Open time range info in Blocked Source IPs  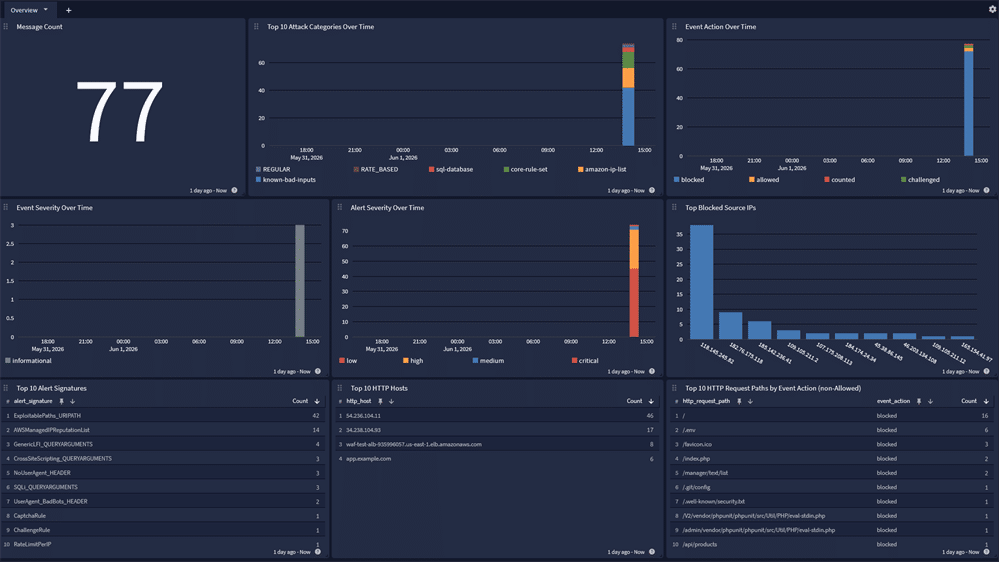click(986, 371)
